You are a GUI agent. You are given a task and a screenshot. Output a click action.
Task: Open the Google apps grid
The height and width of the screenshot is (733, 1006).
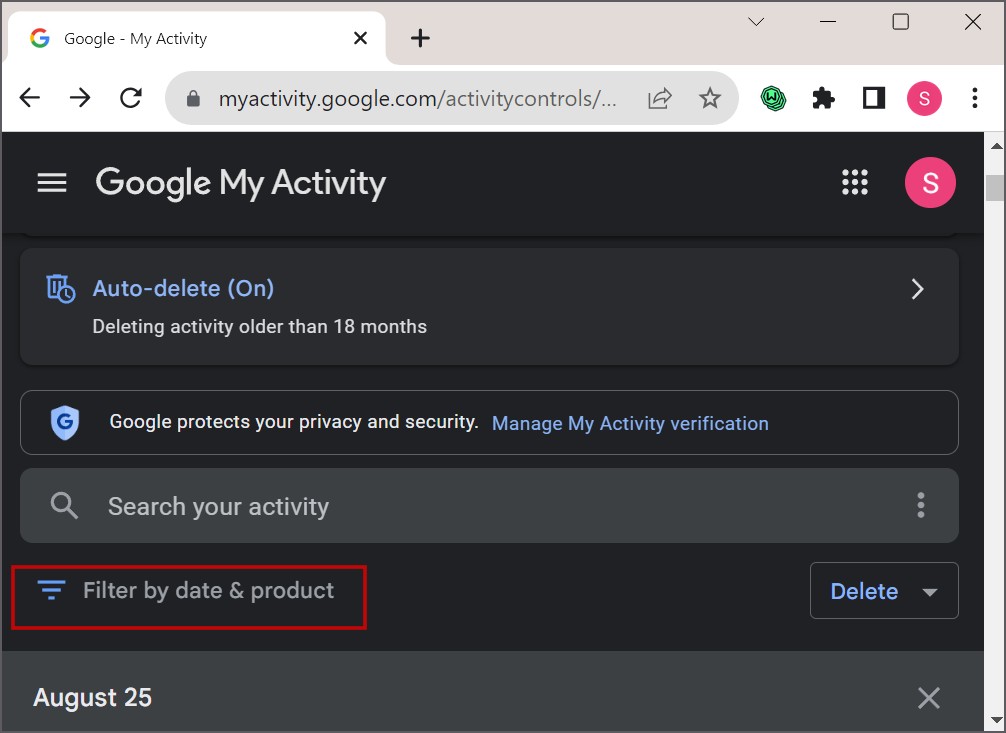pos(855,182)
